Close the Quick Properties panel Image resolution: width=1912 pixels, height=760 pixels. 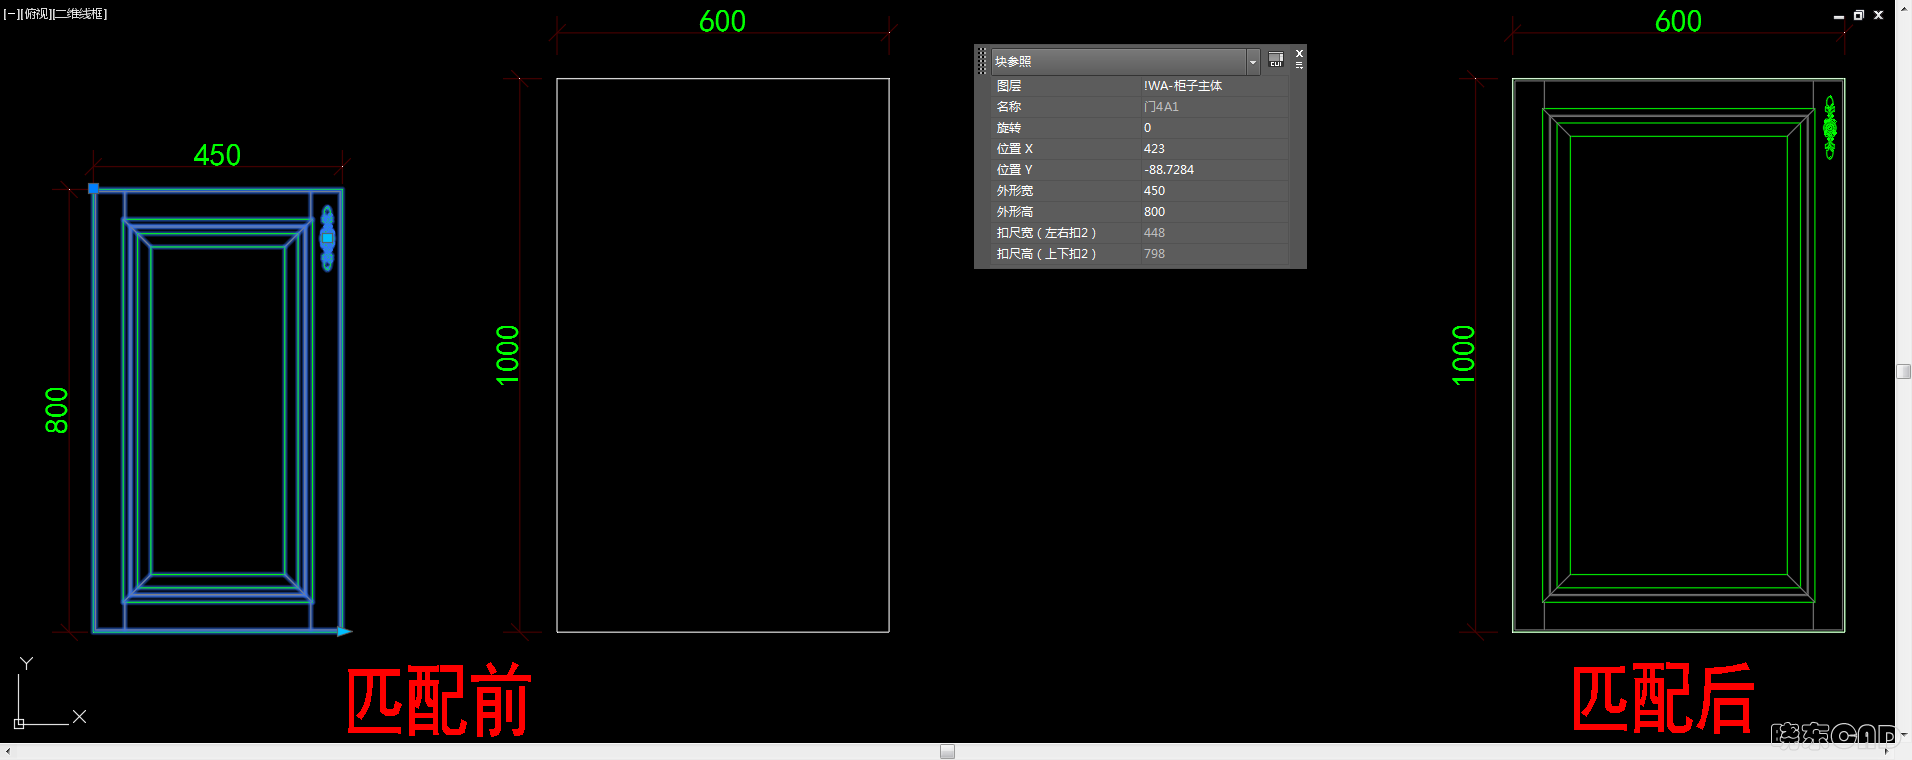(x=1299, y=53)
